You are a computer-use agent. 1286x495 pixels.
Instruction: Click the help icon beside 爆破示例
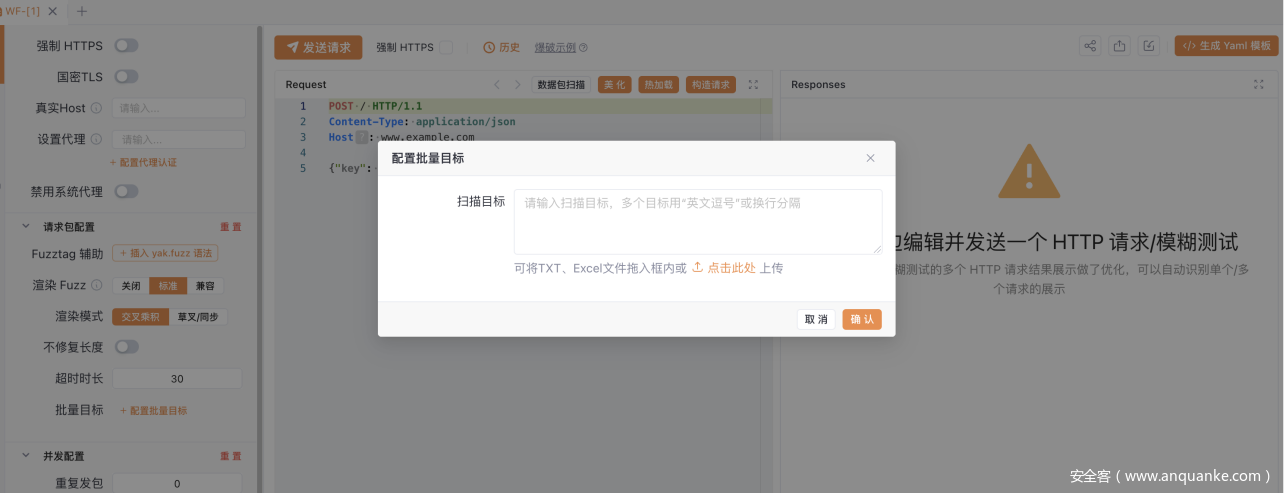(x=583, y=48)
